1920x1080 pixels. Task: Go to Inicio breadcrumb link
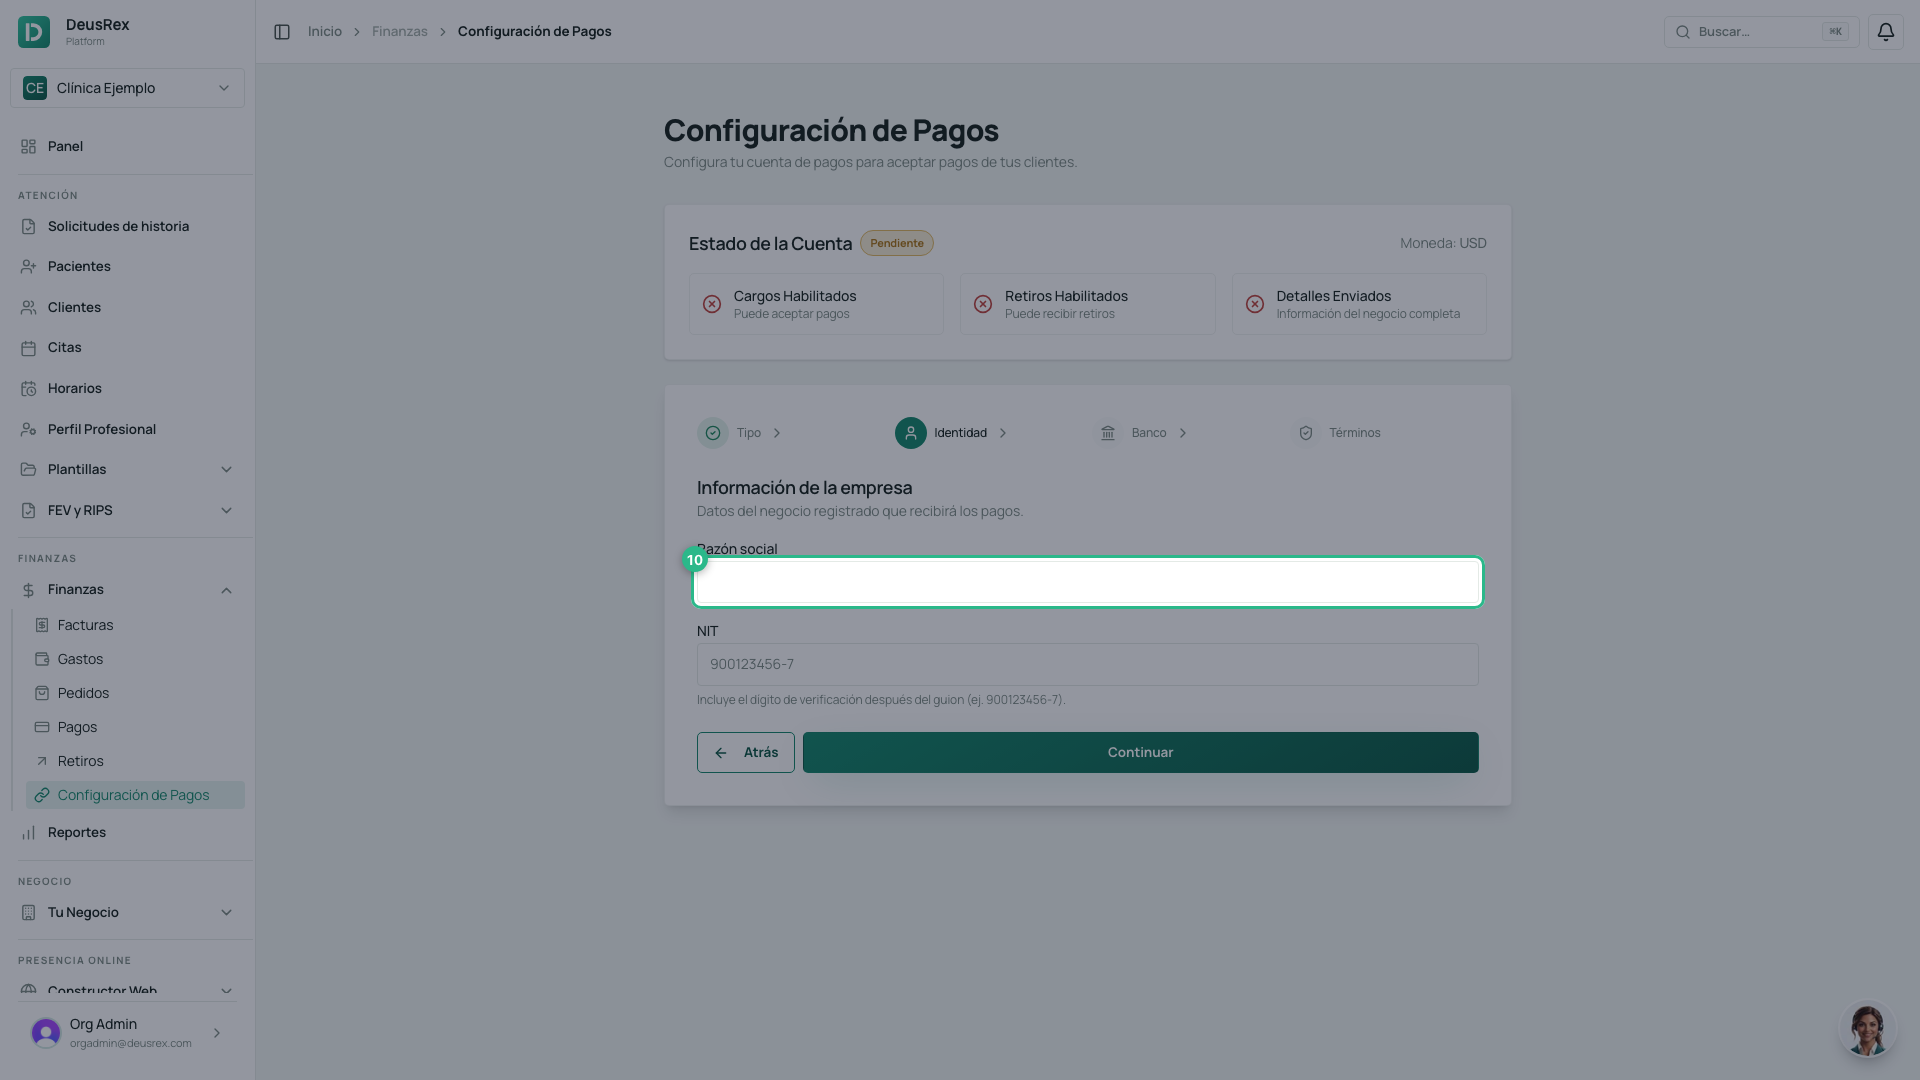click(x=325, y=32)
